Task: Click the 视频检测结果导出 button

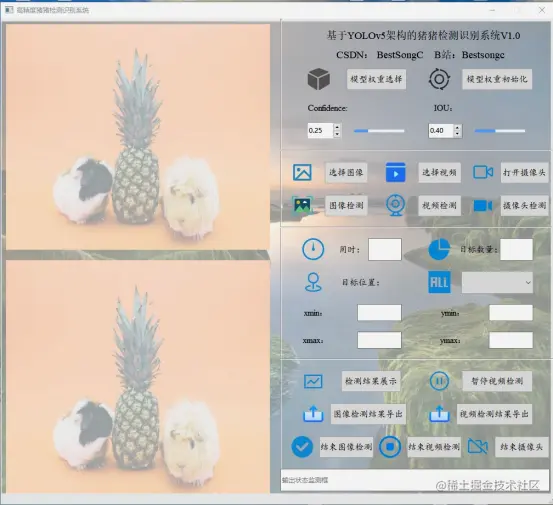Action: pyautogui.click(x=494, y=414)
